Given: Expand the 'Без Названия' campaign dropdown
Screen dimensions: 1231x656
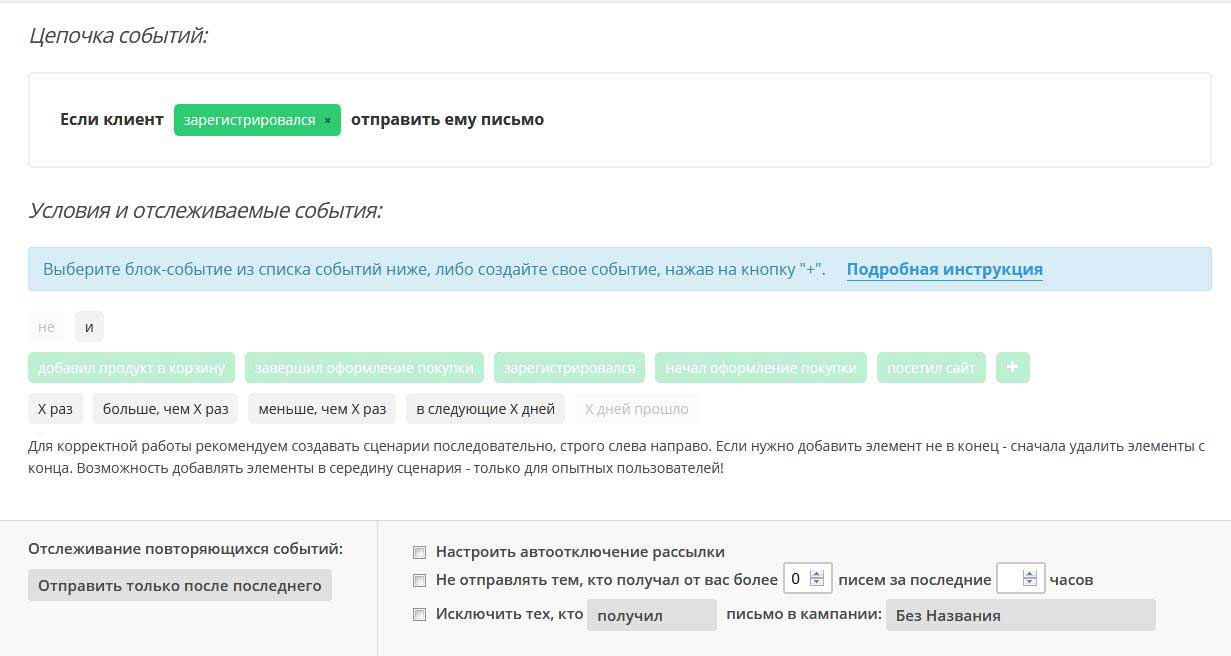Looking at the screenshot, I should point(1019,615).
